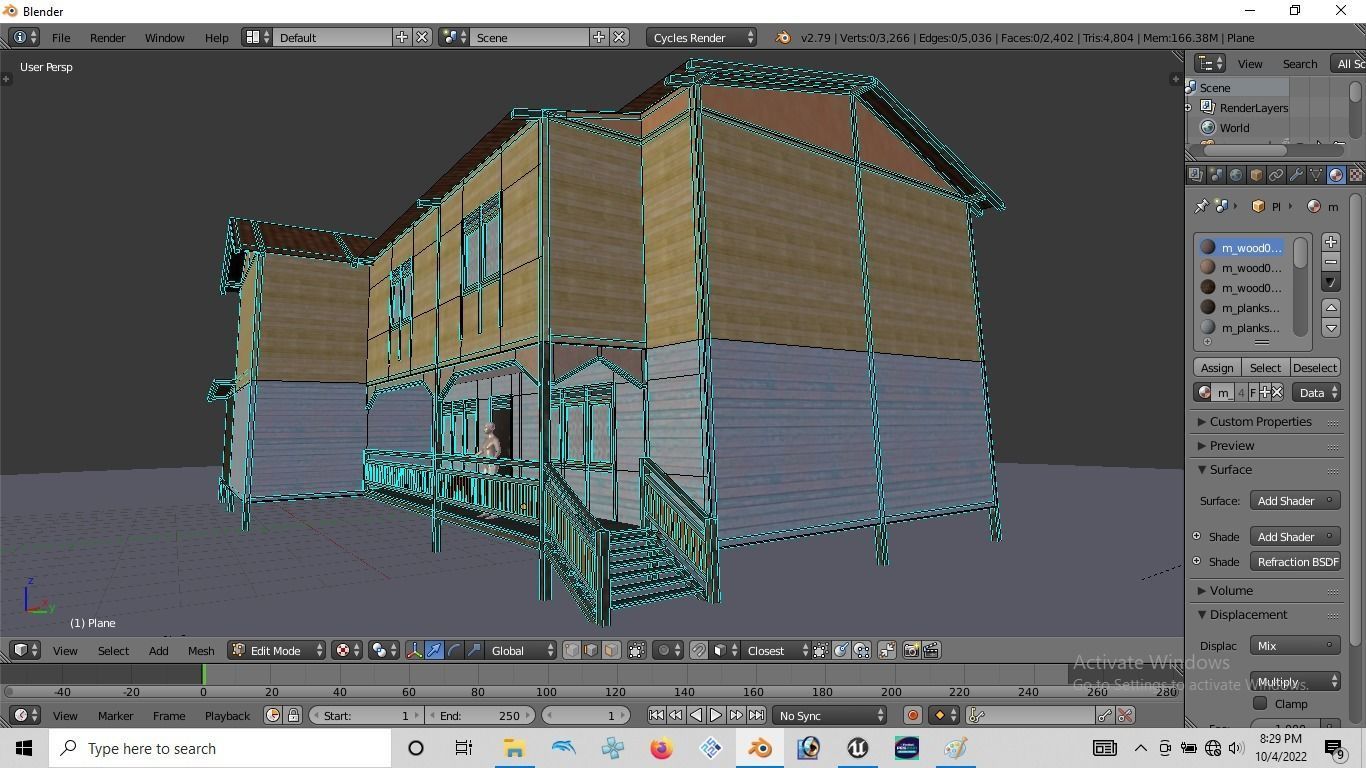Open Blender from the Windows taskbar

coord(759,748)
